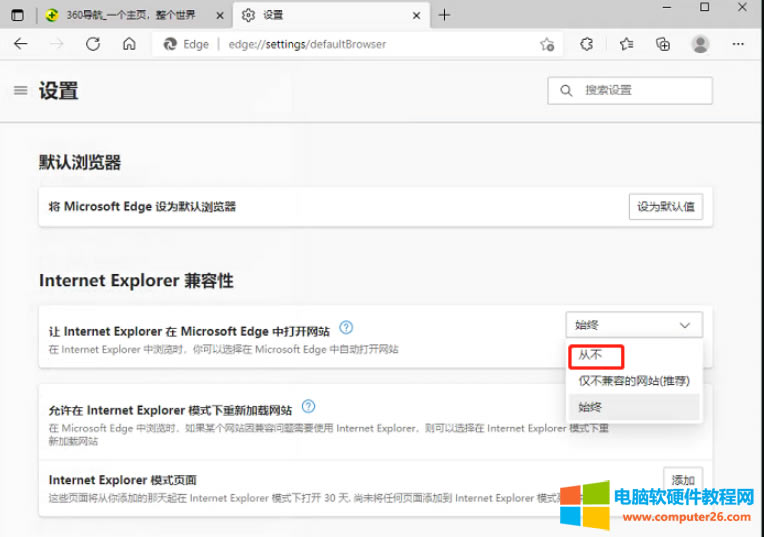The height and width of the screenshot is (537, 764).
Task: Open the extensions puzzle icon
Action: [587, 44]
